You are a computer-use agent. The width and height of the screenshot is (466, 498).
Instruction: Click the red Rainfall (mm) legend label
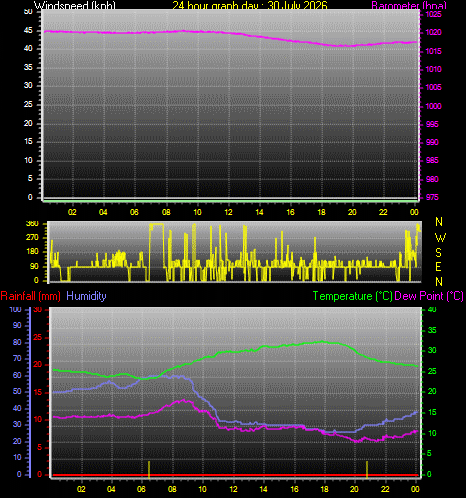click(x=31, y=296)
